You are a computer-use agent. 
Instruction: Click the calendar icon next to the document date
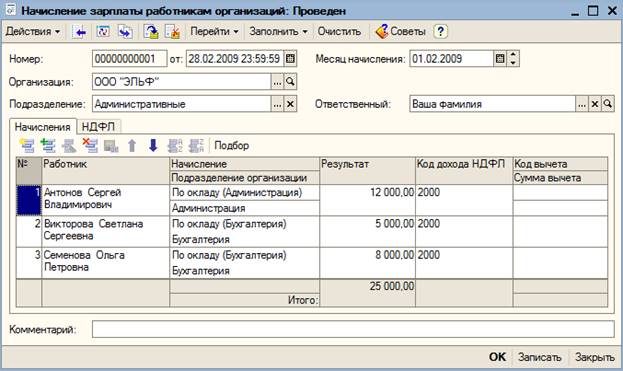pos(290,59)
